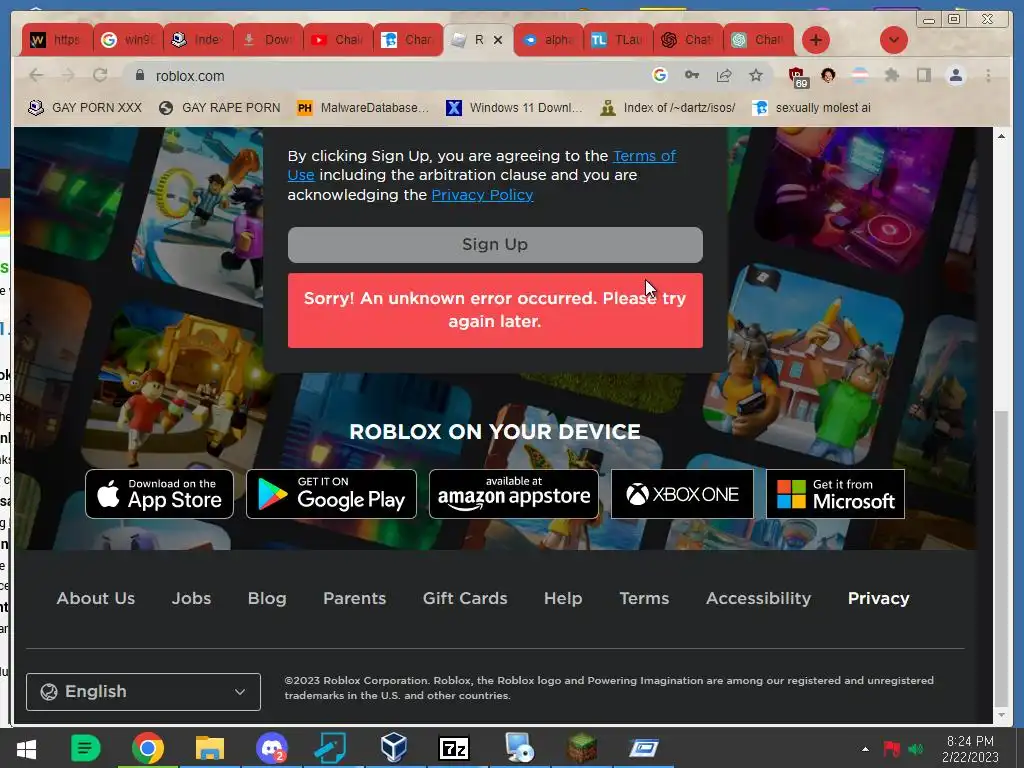Click the striped flag extension icon
Image resolution: width=1024 pixels, height=768 pixels.
pyautogui.click(x=860, y=76)
